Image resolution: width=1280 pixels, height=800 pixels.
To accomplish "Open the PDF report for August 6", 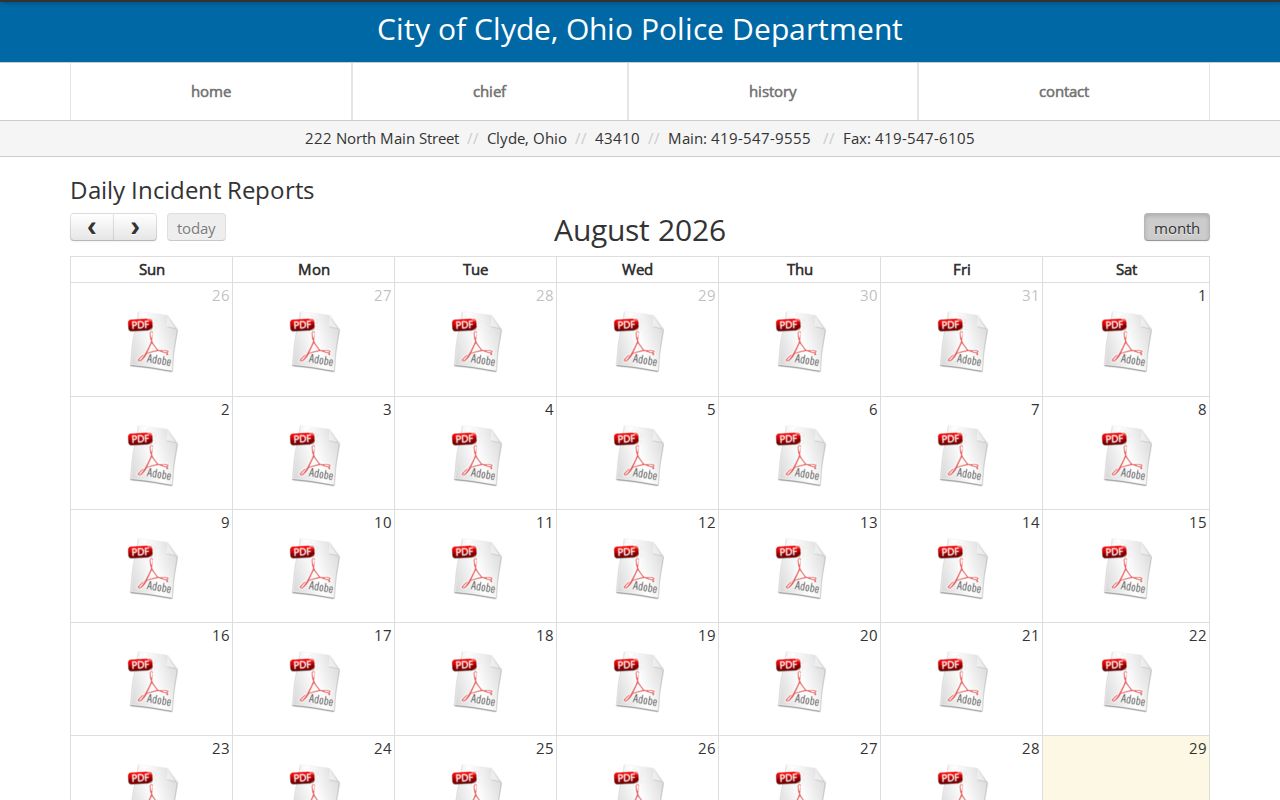I will 800,456.
